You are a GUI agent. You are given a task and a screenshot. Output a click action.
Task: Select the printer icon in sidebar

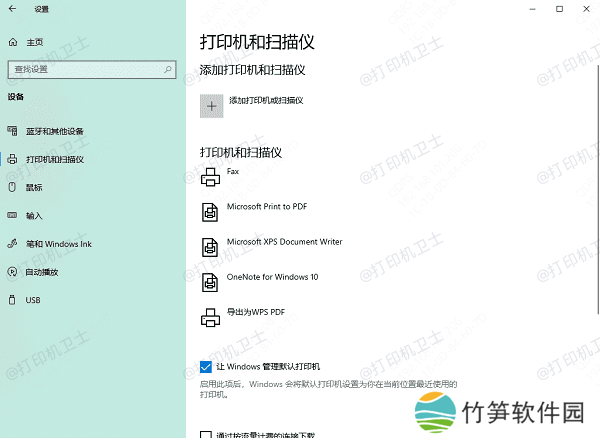click(12, 159)
